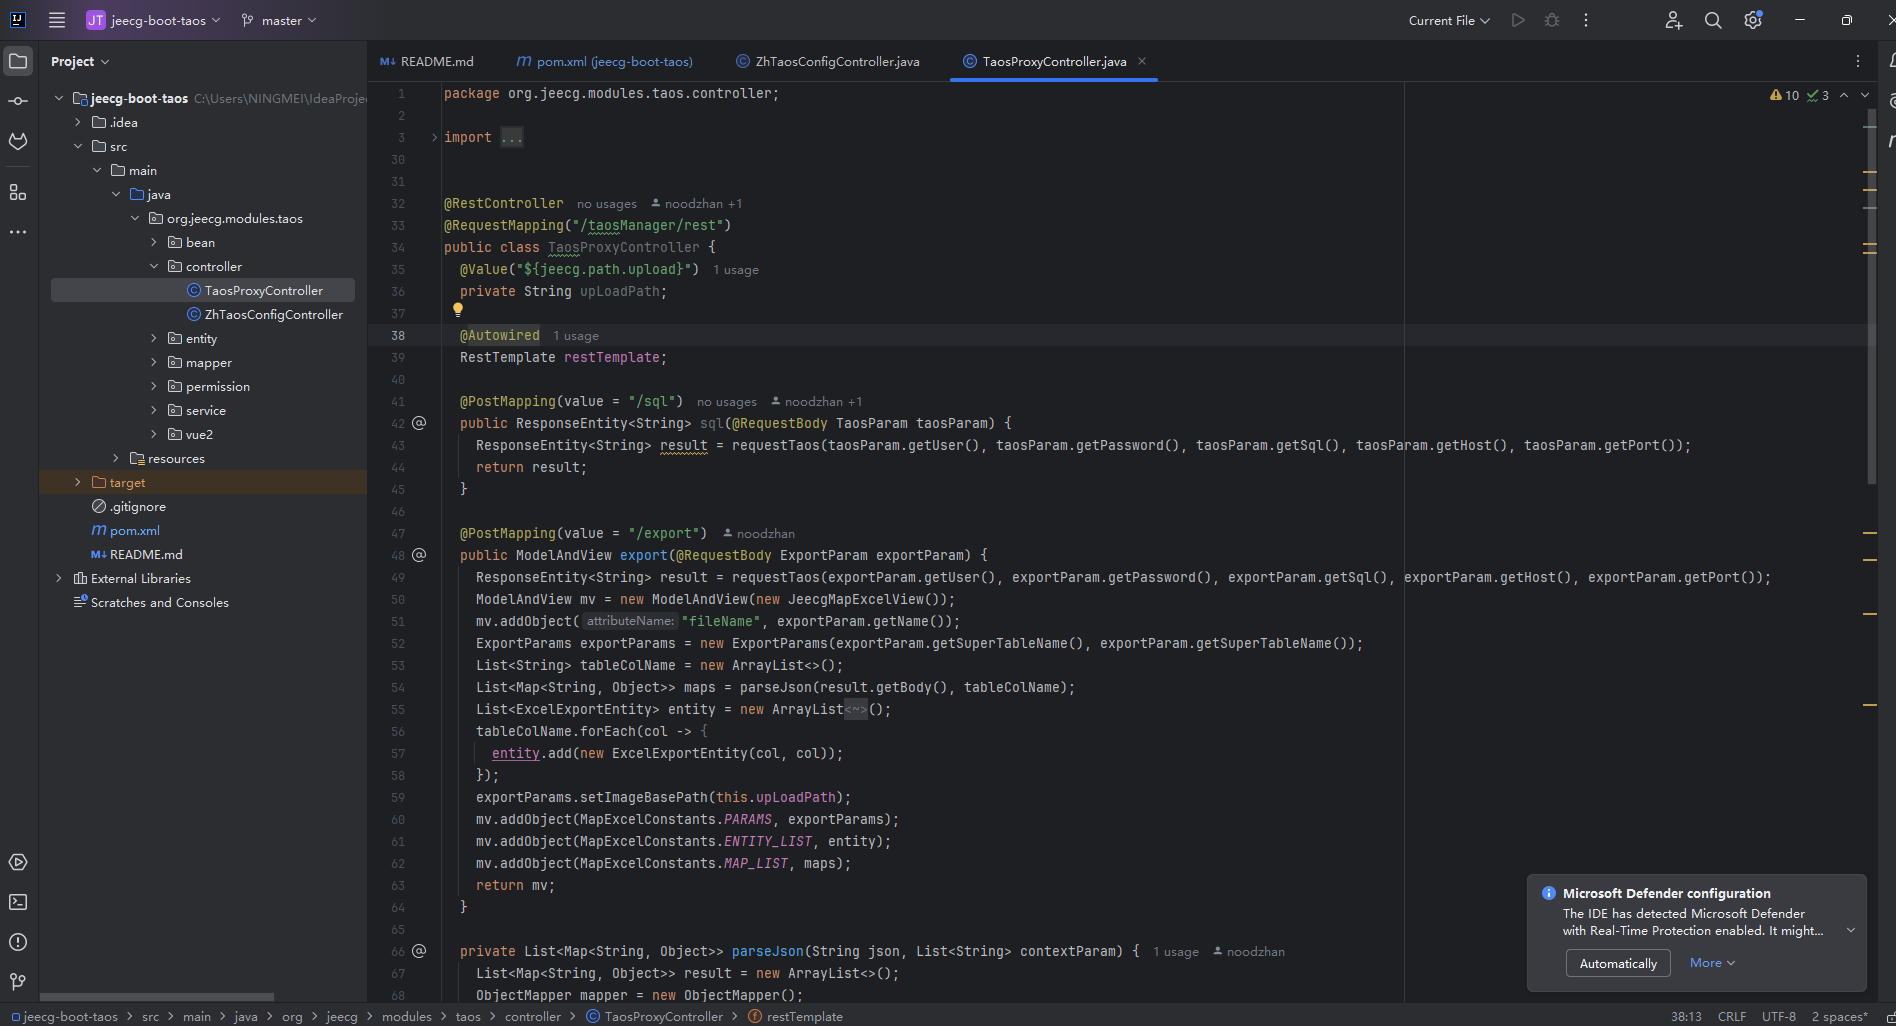Expand the target folder

point(78,482)
